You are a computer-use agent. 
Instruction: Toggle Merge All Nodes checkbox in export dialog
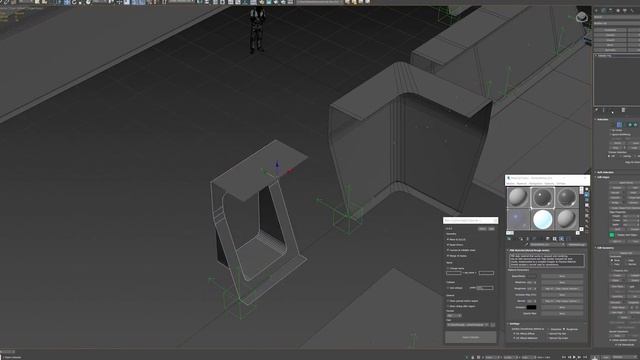click(x=448, y=256)
